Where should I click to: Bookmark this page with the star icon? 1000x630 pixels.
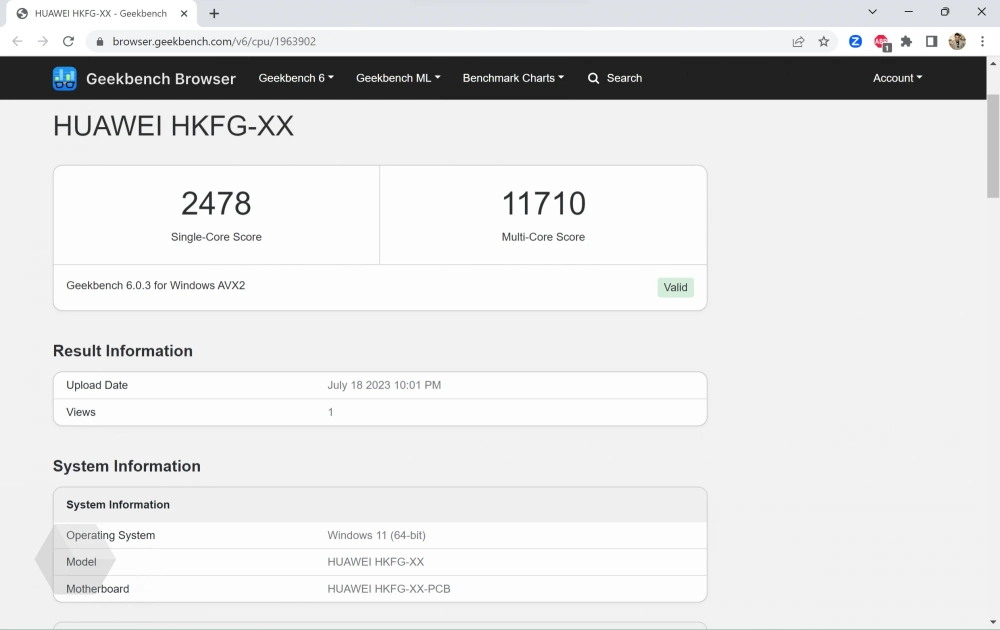click(824, 41)
